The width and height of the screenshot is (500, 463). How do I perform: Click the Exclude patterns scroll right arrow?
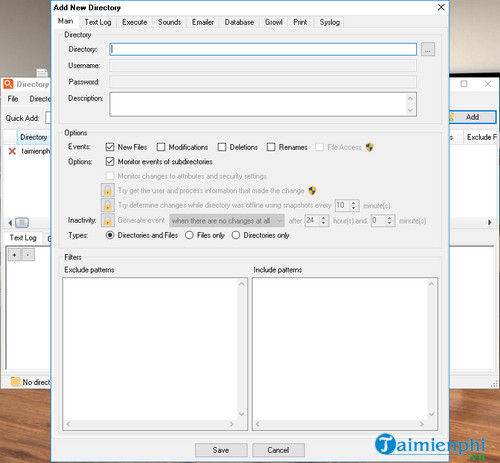[x=232, y=424]
